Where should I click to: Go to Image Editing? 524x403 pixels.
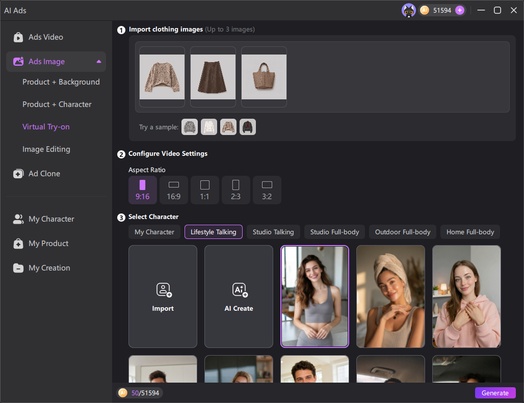point(46,149)
